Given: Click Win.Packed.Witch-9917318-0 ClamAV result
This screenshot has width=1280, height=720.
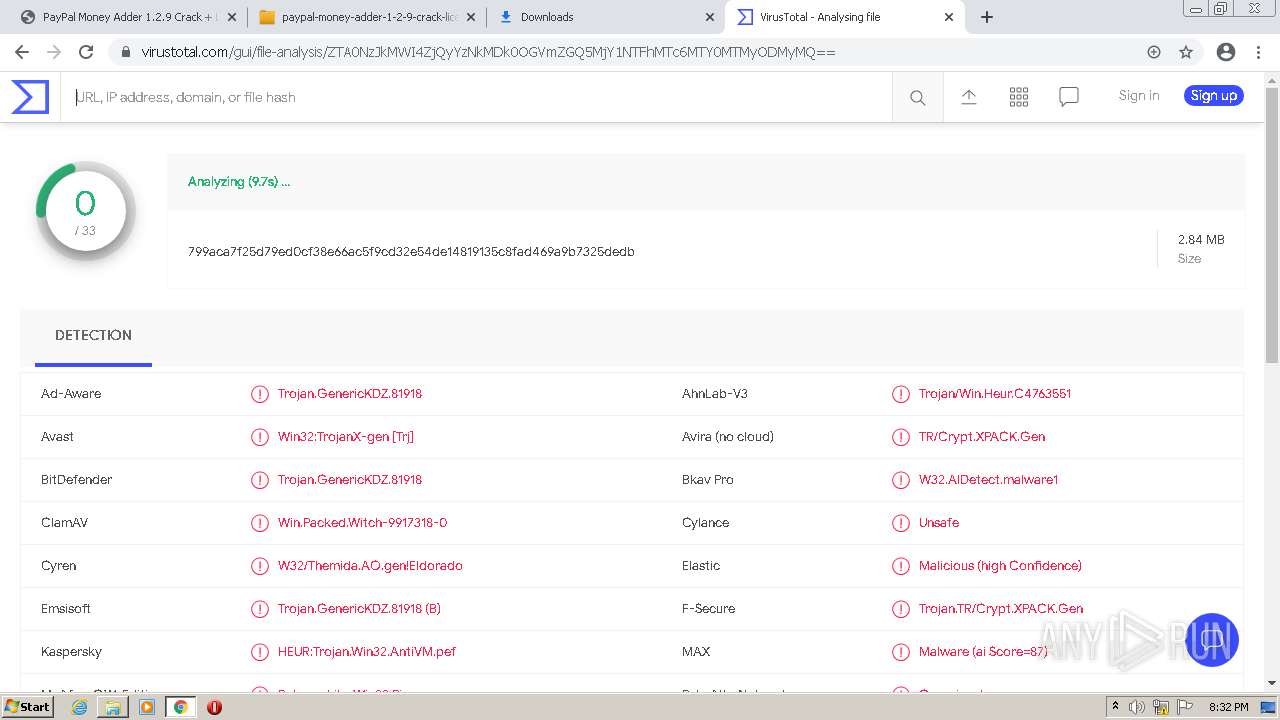Looking at the screenshot, I should pos(362,523).
